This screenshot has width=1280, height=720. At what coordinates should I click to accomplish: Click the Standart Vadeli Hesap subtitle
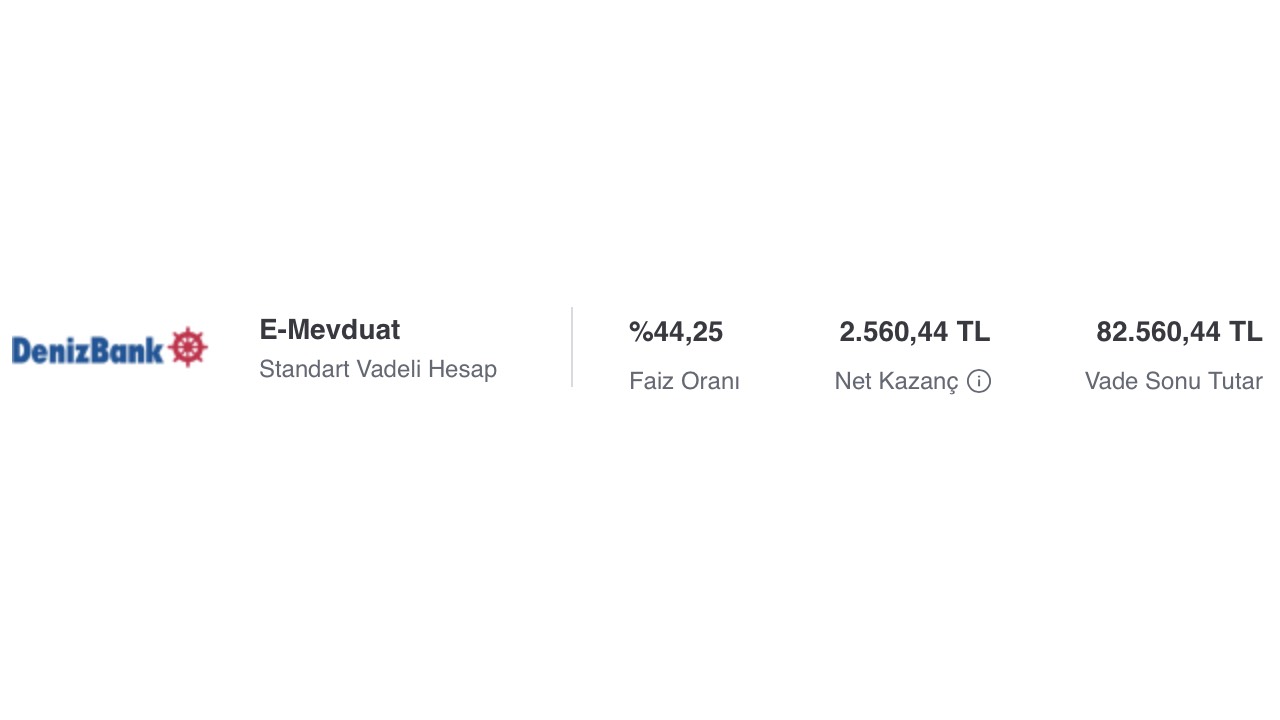pos(378,369)
